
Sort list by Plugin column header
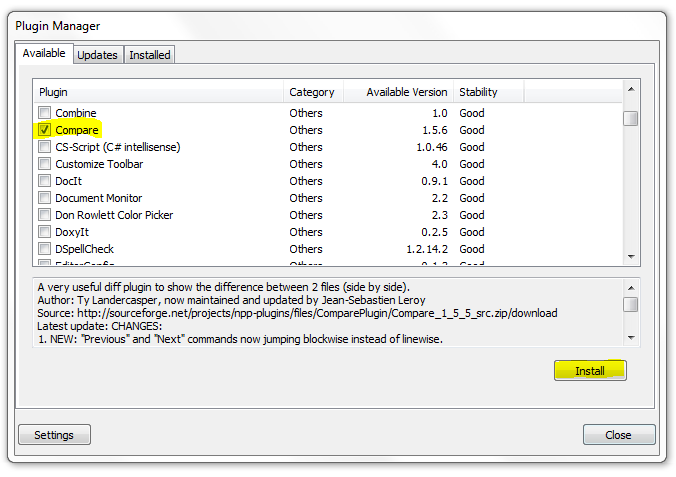[x=159, y=92]
